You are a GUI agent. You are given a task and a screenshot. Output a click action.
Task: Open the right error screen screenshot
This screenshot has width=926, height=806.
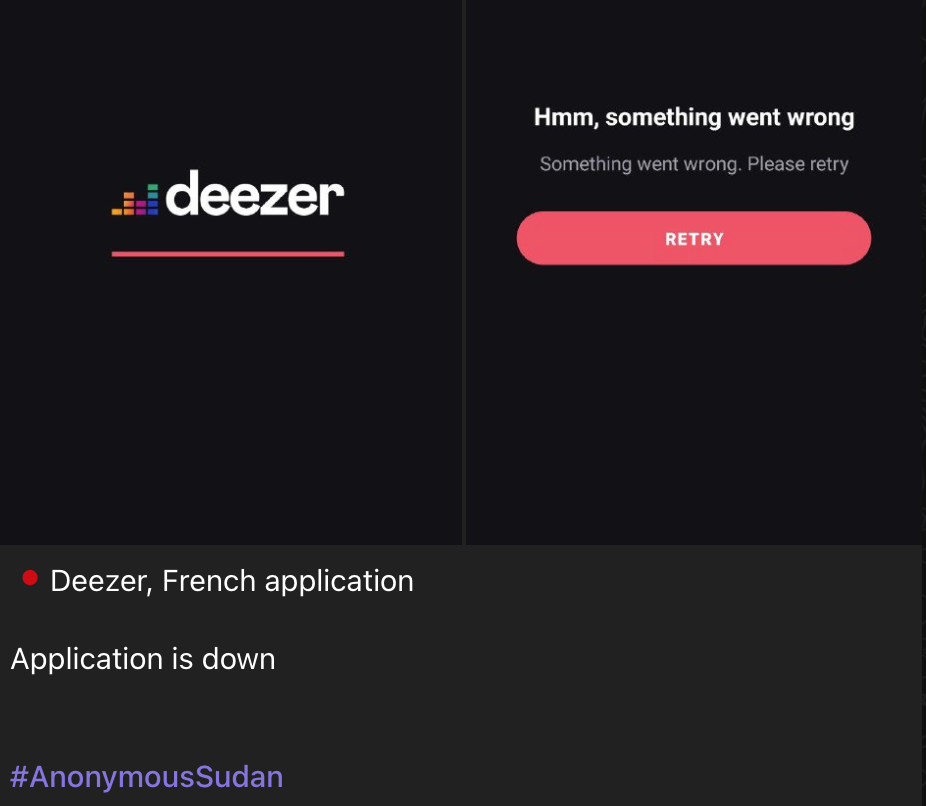(694, 272)
